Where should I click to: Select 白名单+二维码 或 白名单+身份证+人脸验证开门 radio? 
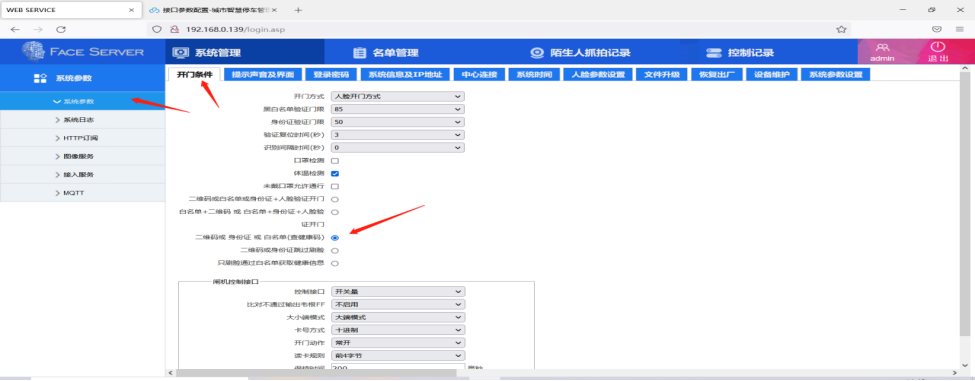(x=335, y=212)
